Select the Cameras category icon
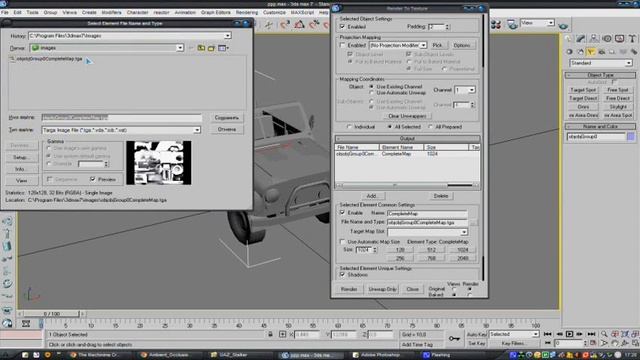Image resolution: width=640 pixels, height=360 pixels. tap(602, 52)
